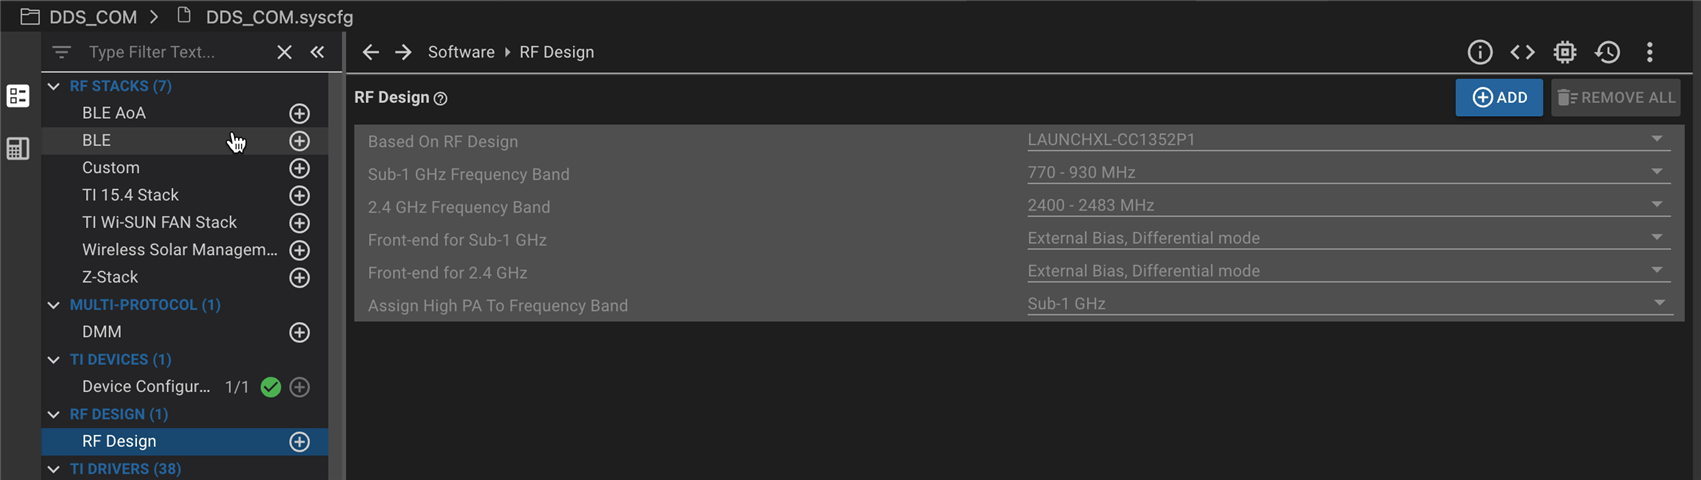Image resolution: width=1701 pixels, height=480 pixels.
Task: Switch to the table view sidebar icon
Action: point(18,149)
